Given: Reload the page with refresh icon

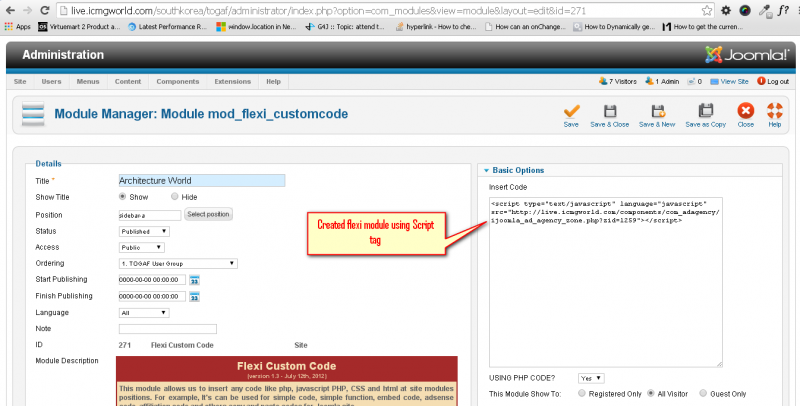Looking at the screenshot, I should pos(45,10).
